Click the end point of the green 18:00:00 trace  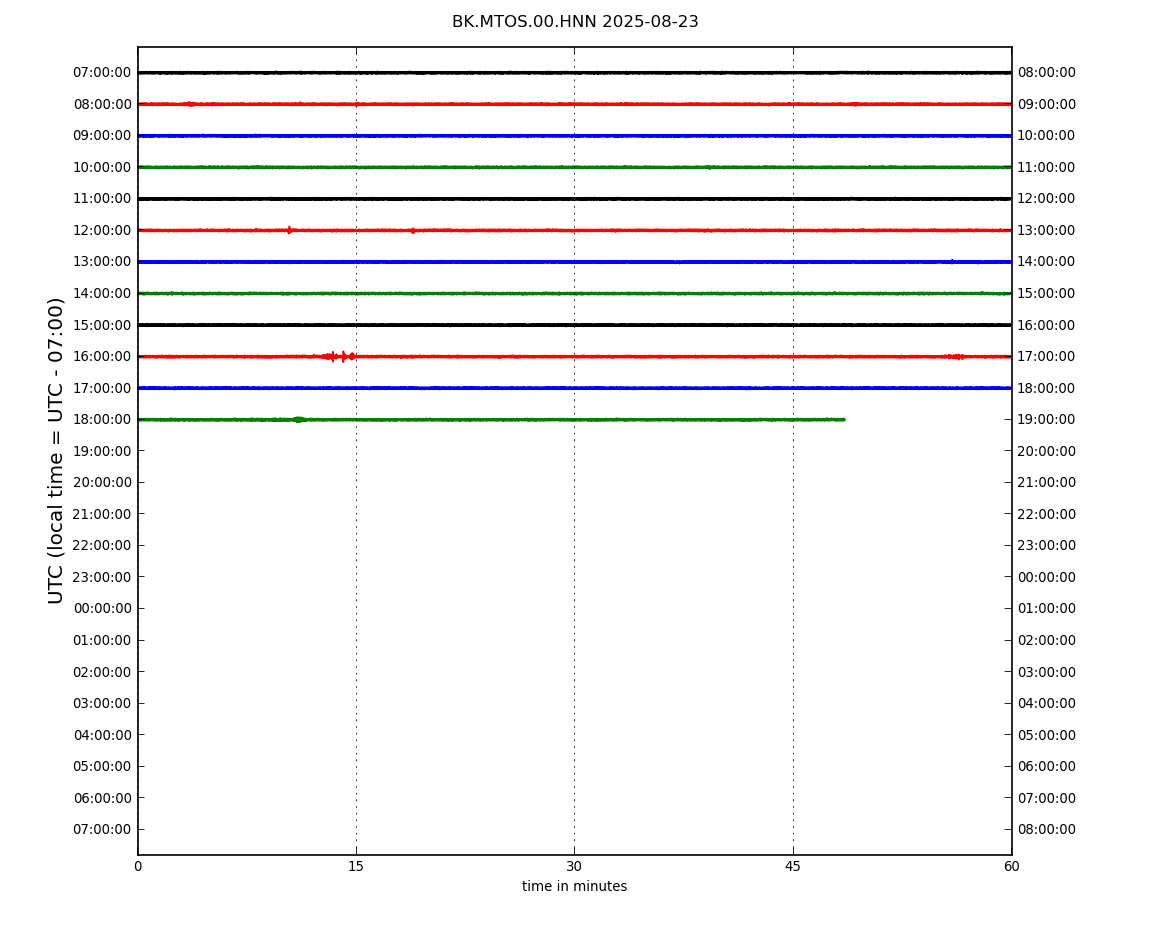[843, 420]
